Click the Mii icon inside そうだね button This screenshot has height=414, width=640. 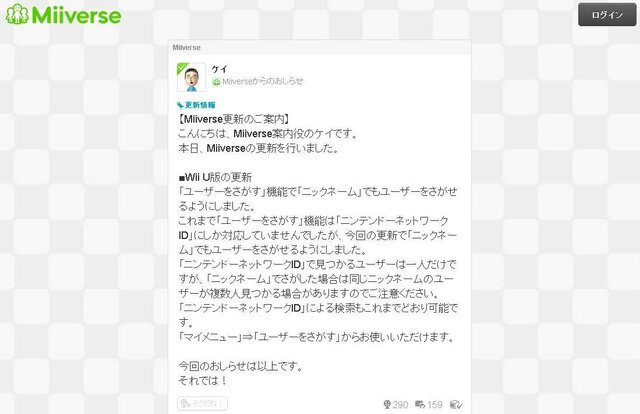pos(185,404)
